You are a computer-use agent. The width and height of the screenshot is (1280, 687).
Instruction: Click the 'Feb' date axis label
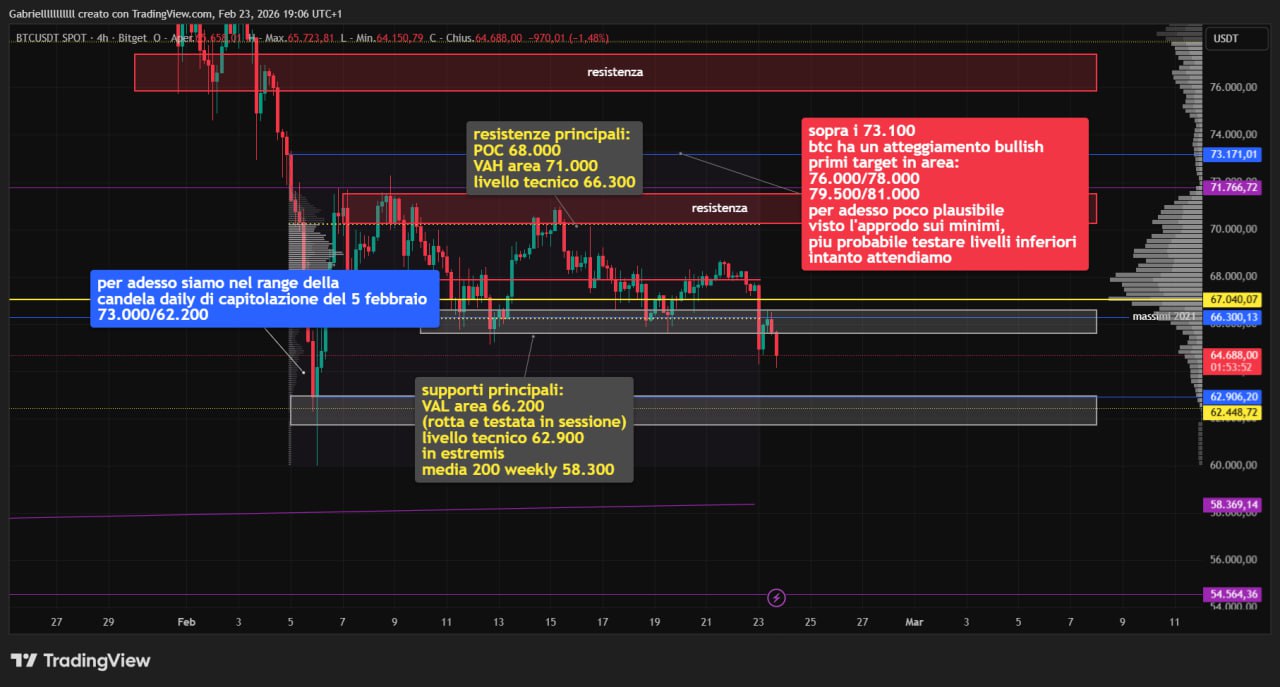[x=186, y=622]
